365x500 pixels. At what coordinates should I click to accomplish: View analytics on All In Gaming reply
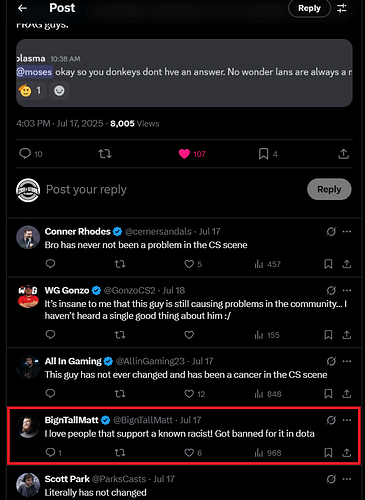pyautogui.click(x=268, y=394)
